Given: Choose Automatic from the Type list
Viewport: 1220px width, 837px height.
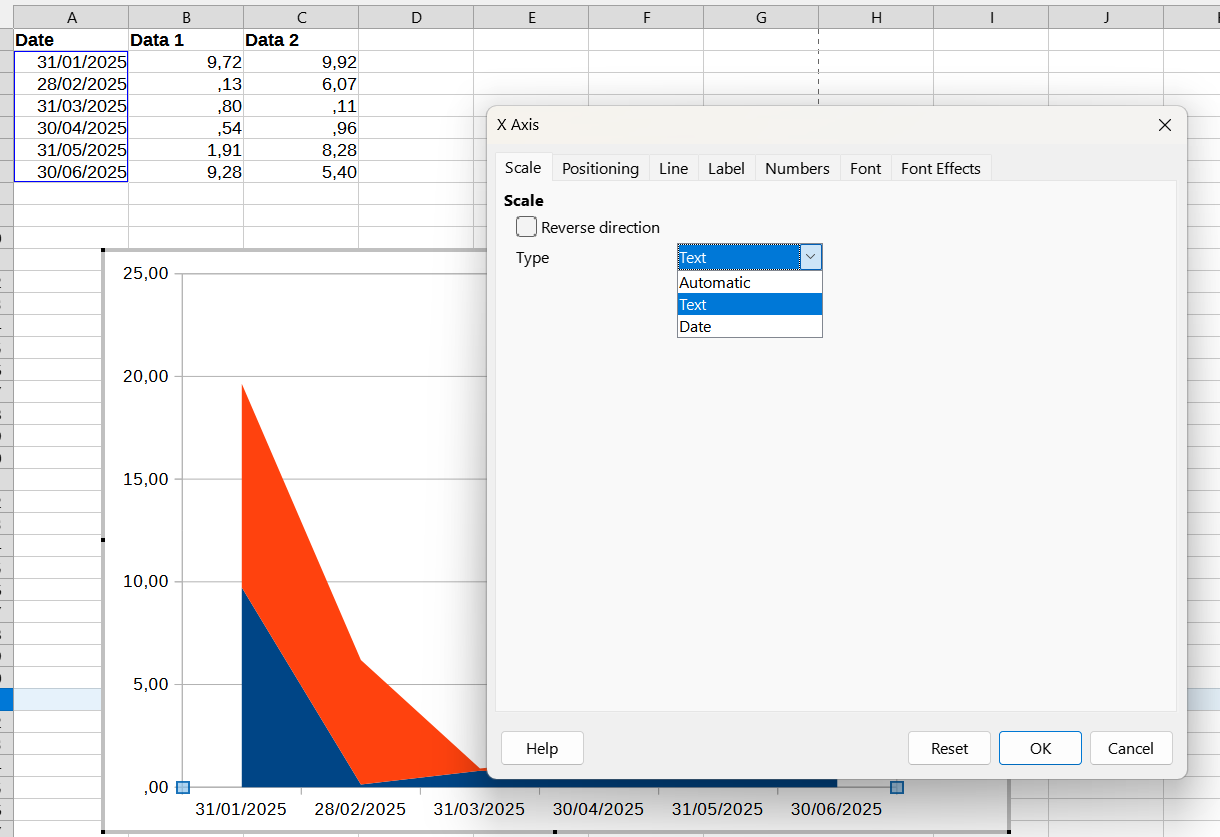Looking at the screenshot, I should point(749,283).
